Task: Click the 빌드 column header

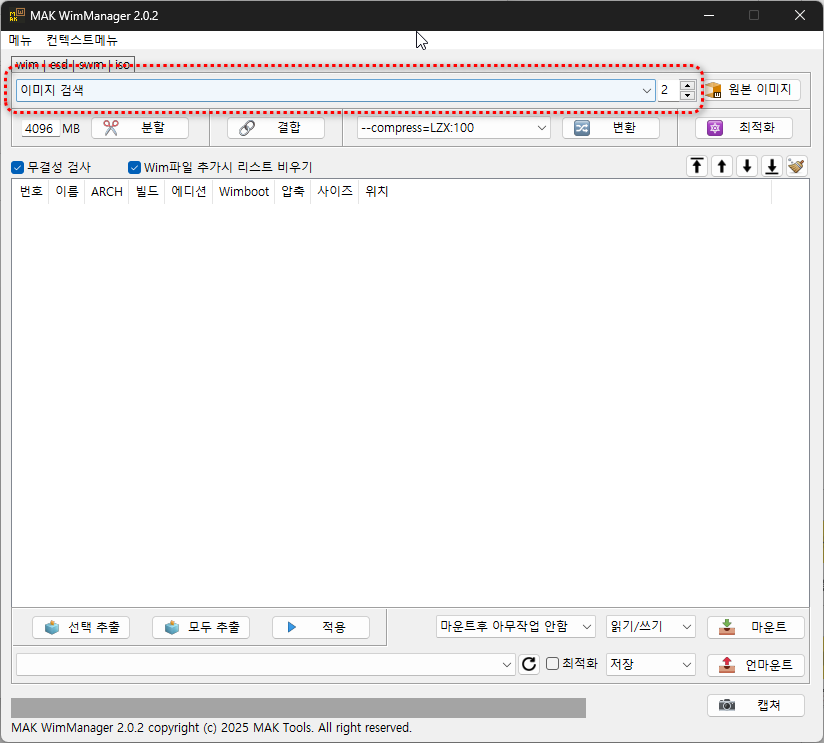Action: click(x=147, y=191)
